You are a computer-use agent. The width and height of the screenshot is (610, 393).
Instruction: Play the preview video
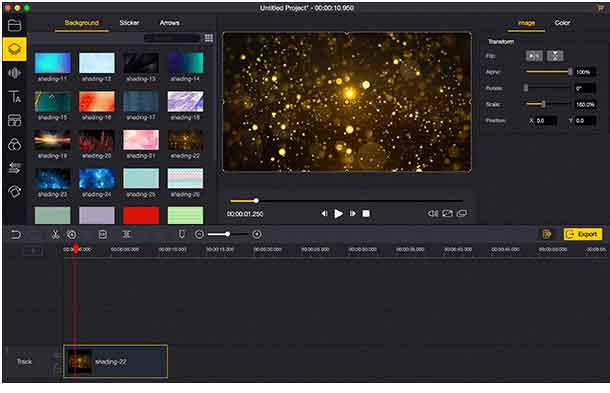coord(338,214)
